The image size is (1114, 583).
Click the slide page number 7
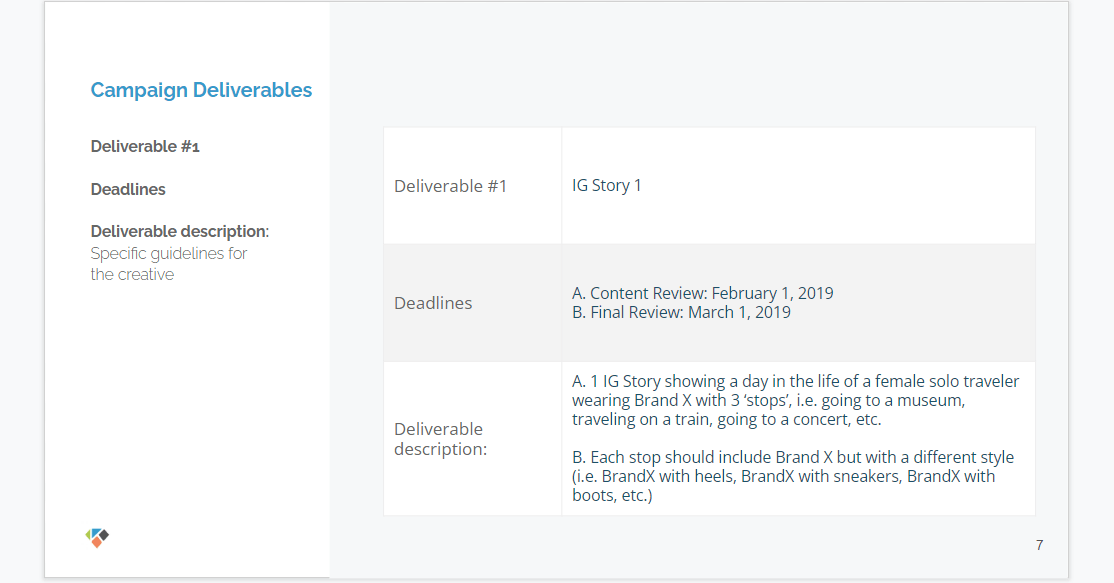pos(1039,545)
